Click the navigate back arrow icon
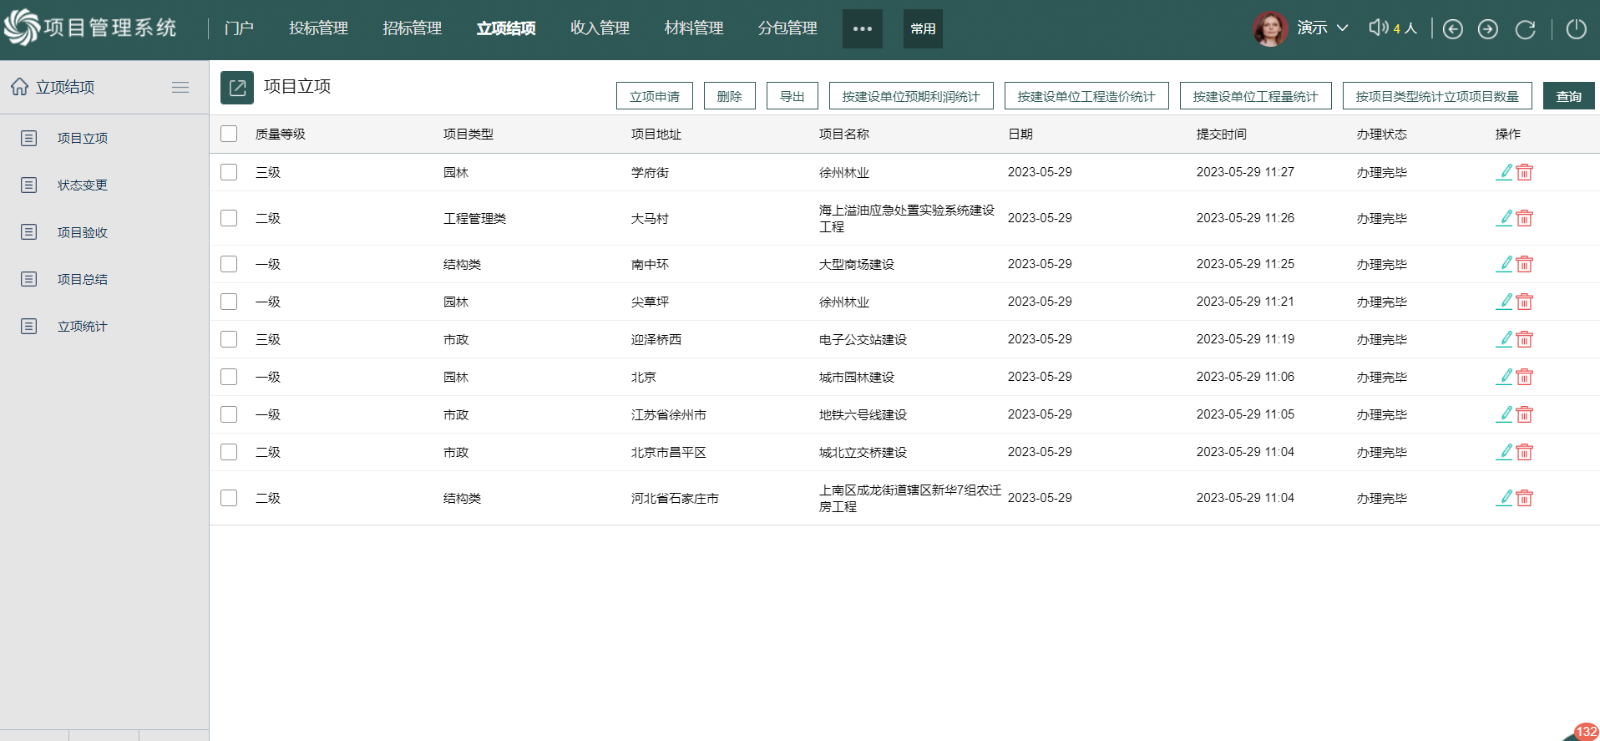Screen dimensions: 1600x741 pos(1453,29)
